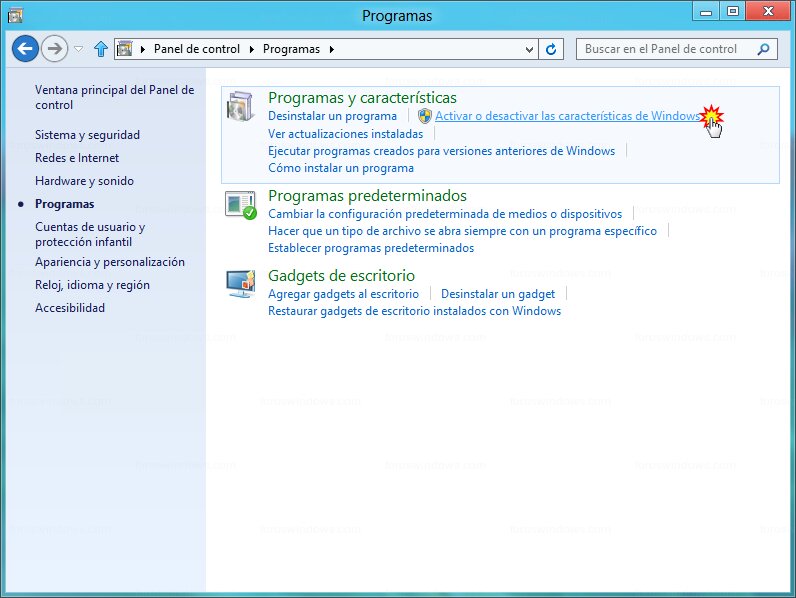796x598 pixels.
Task: Open Reloj, idioma y región
Action: pyautogui.click(x=92, y=285)
